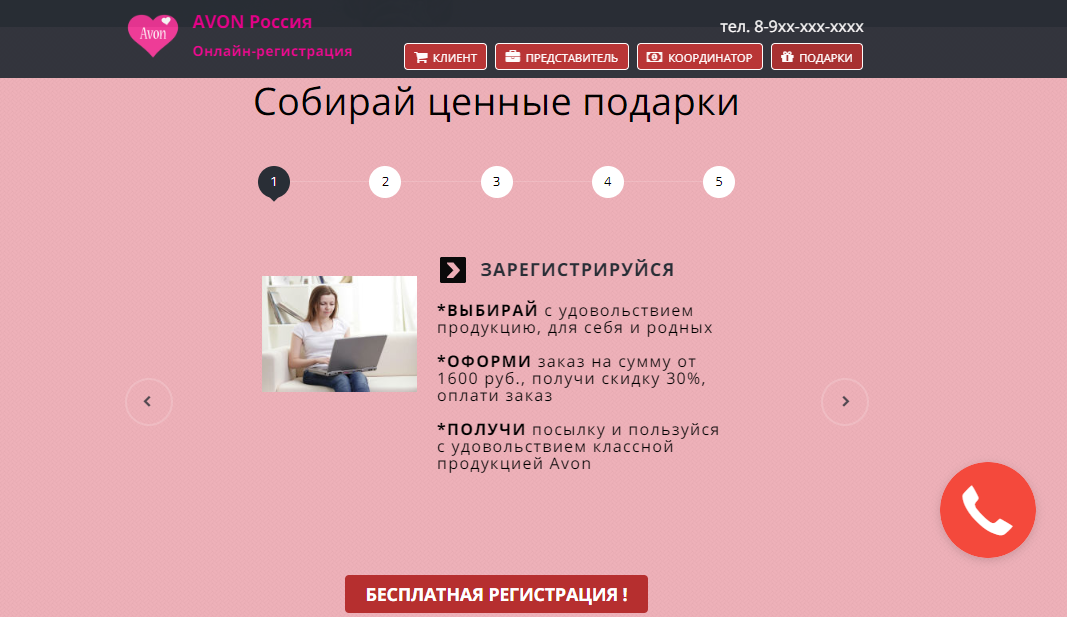Screen dimensions: 1067x617
Task: Open the КЛИЕНТ registration option
Action: click(x=445, y=57)
